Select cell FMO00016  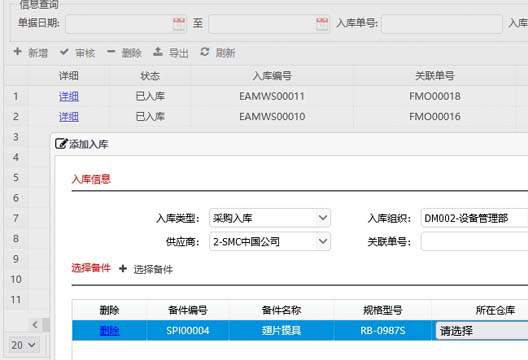[435, 117]
